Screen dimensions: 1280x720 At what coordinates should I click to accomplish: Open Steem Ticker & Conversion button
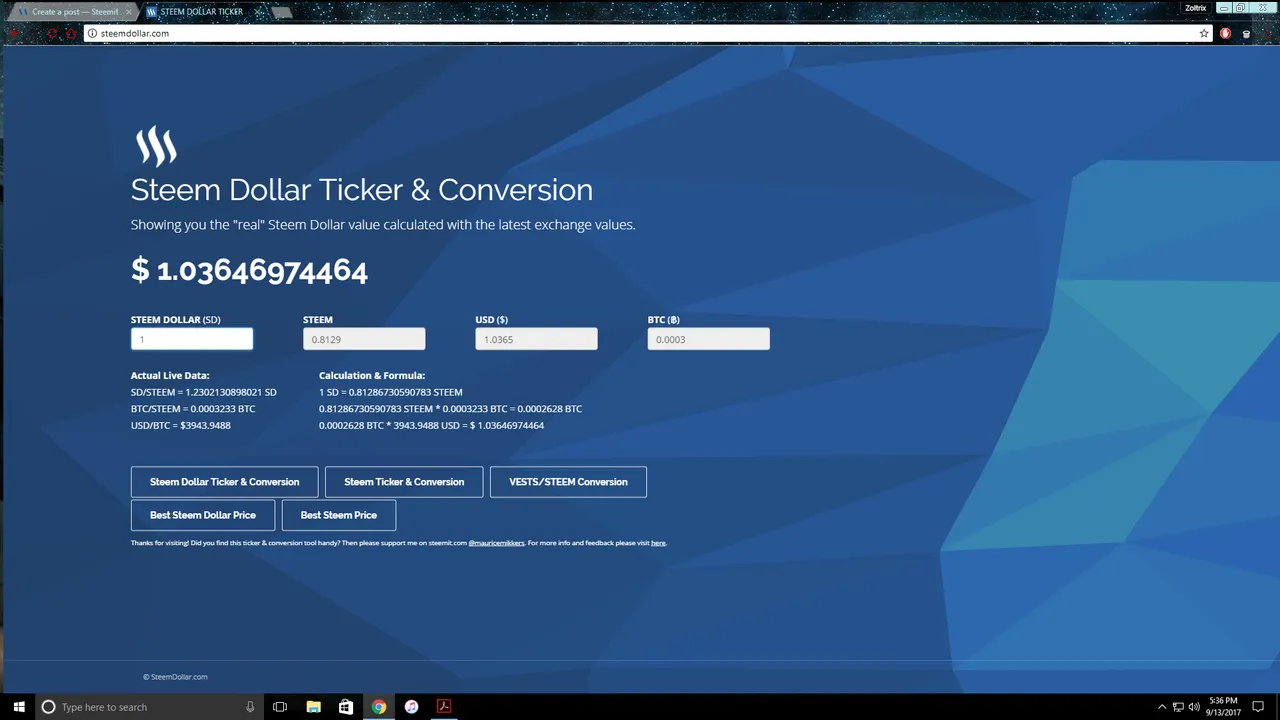tap(404, 482)
